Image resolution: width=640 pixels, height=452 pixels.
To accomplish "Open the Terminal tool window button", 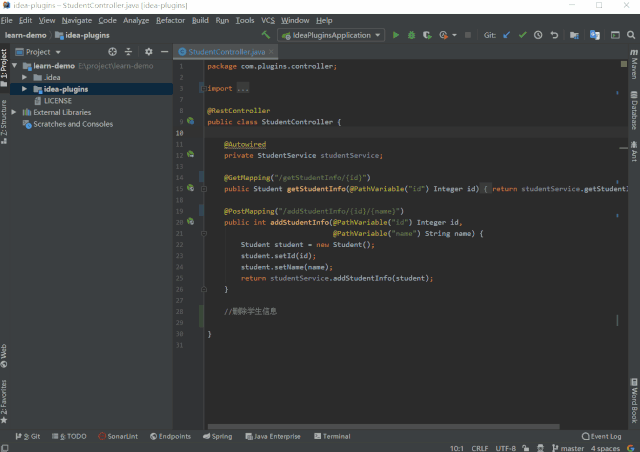I will click(x=331, y=436).
